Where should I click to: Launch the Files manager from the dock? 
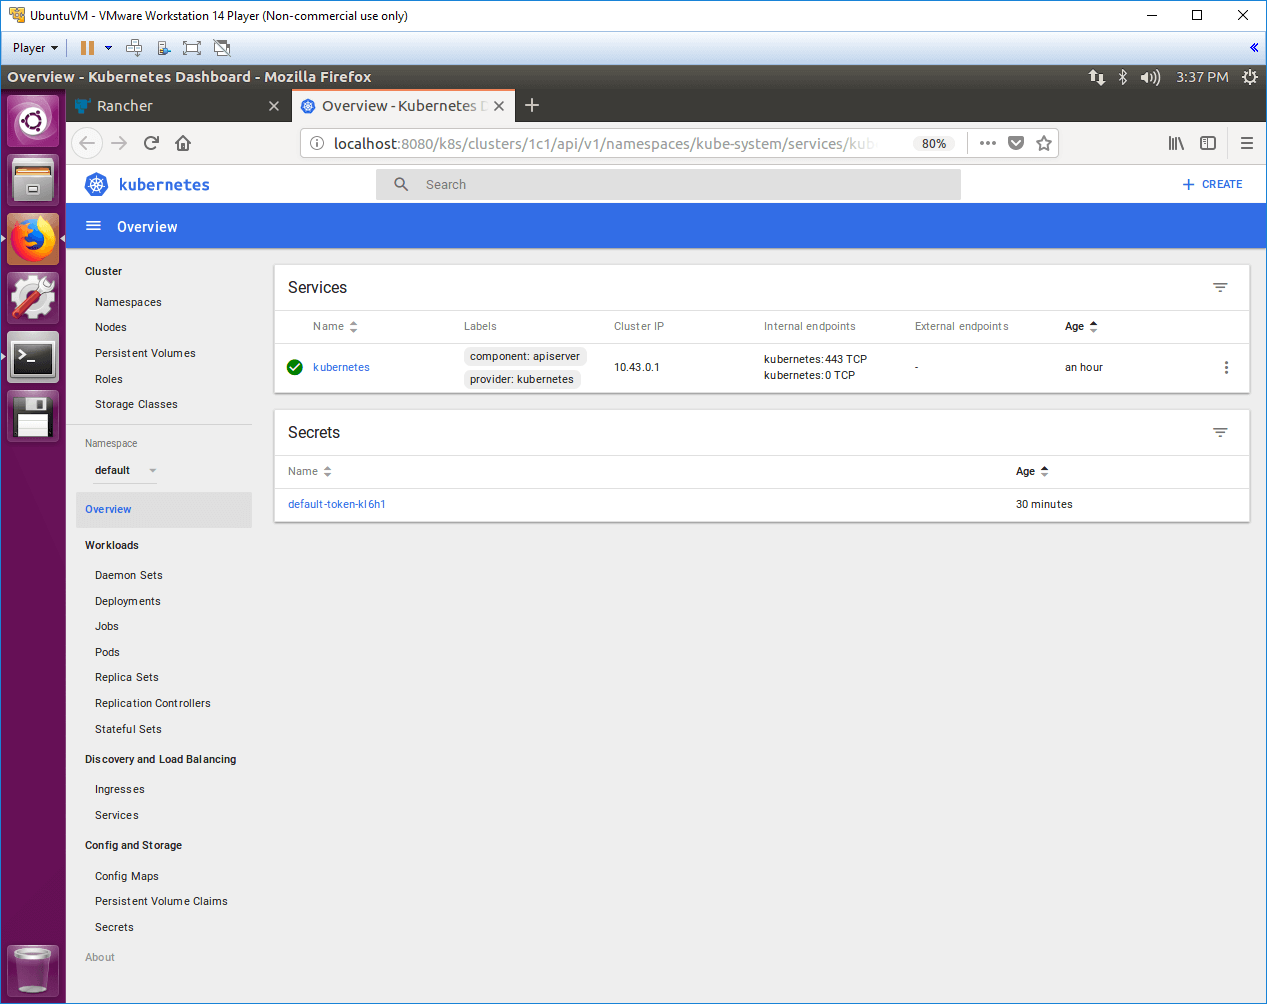pos(33,180)
